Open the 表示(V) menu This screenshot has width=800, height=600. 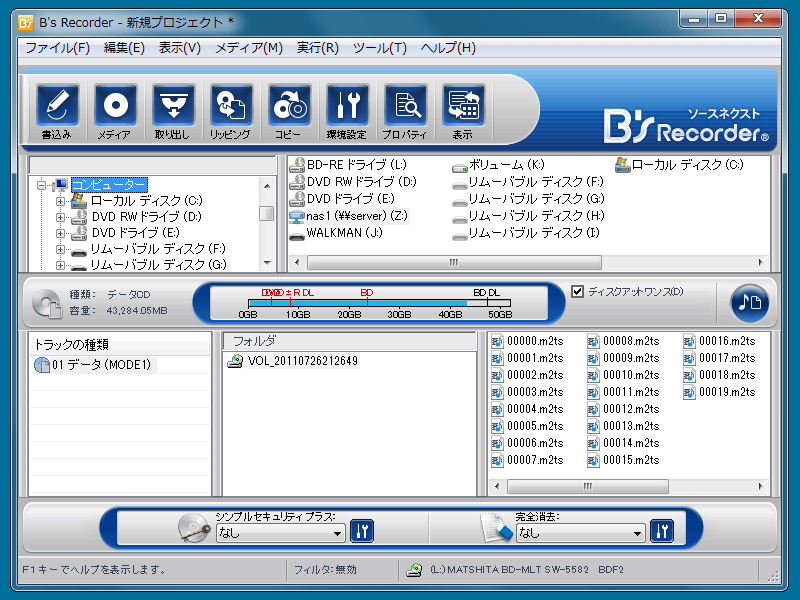180,48
